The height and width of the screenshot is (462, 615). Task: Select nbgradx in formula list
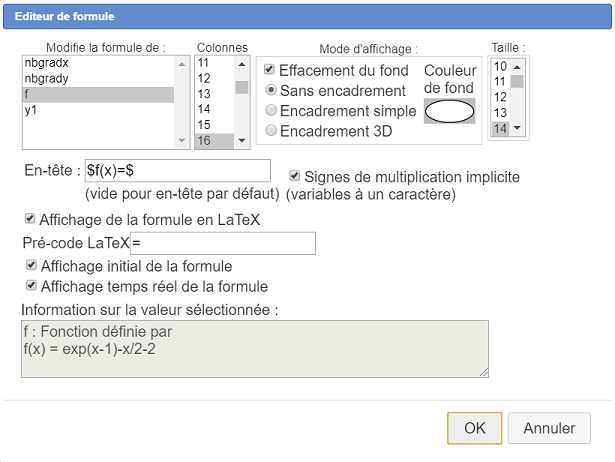(x=98, y=63)
